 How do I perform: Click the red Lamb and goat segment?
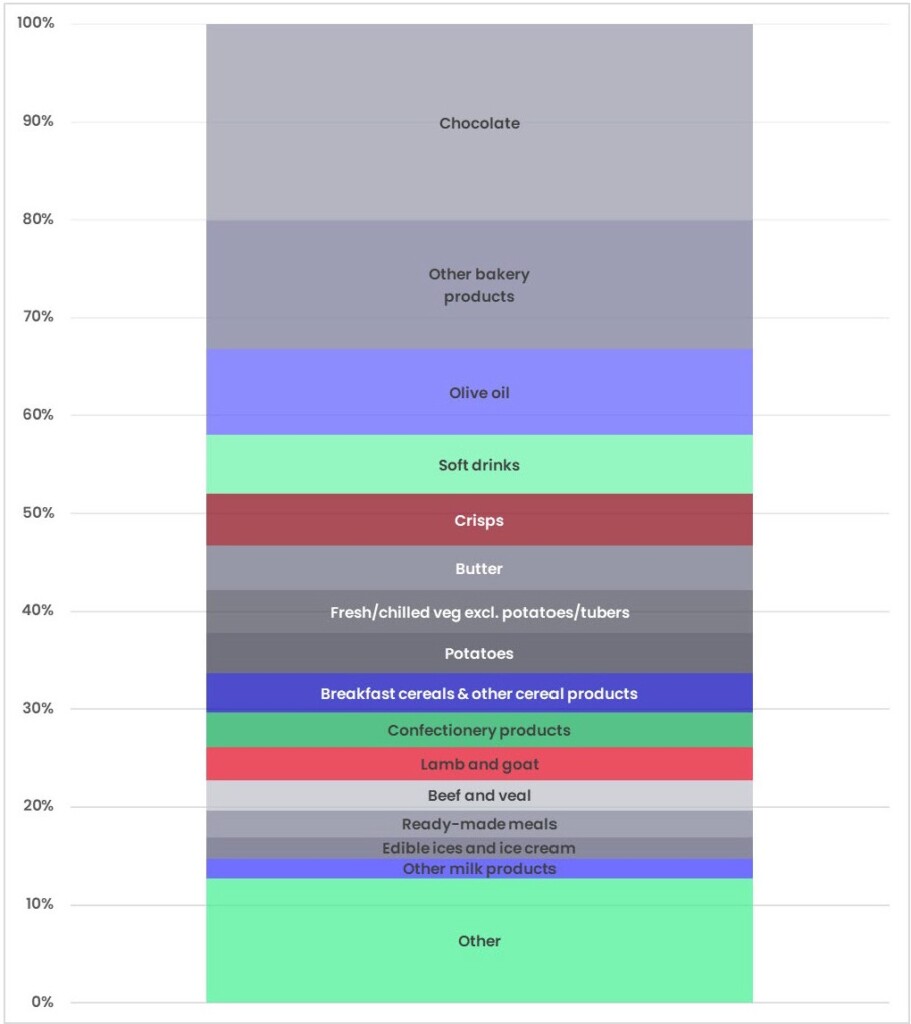(x=479, y=764)
